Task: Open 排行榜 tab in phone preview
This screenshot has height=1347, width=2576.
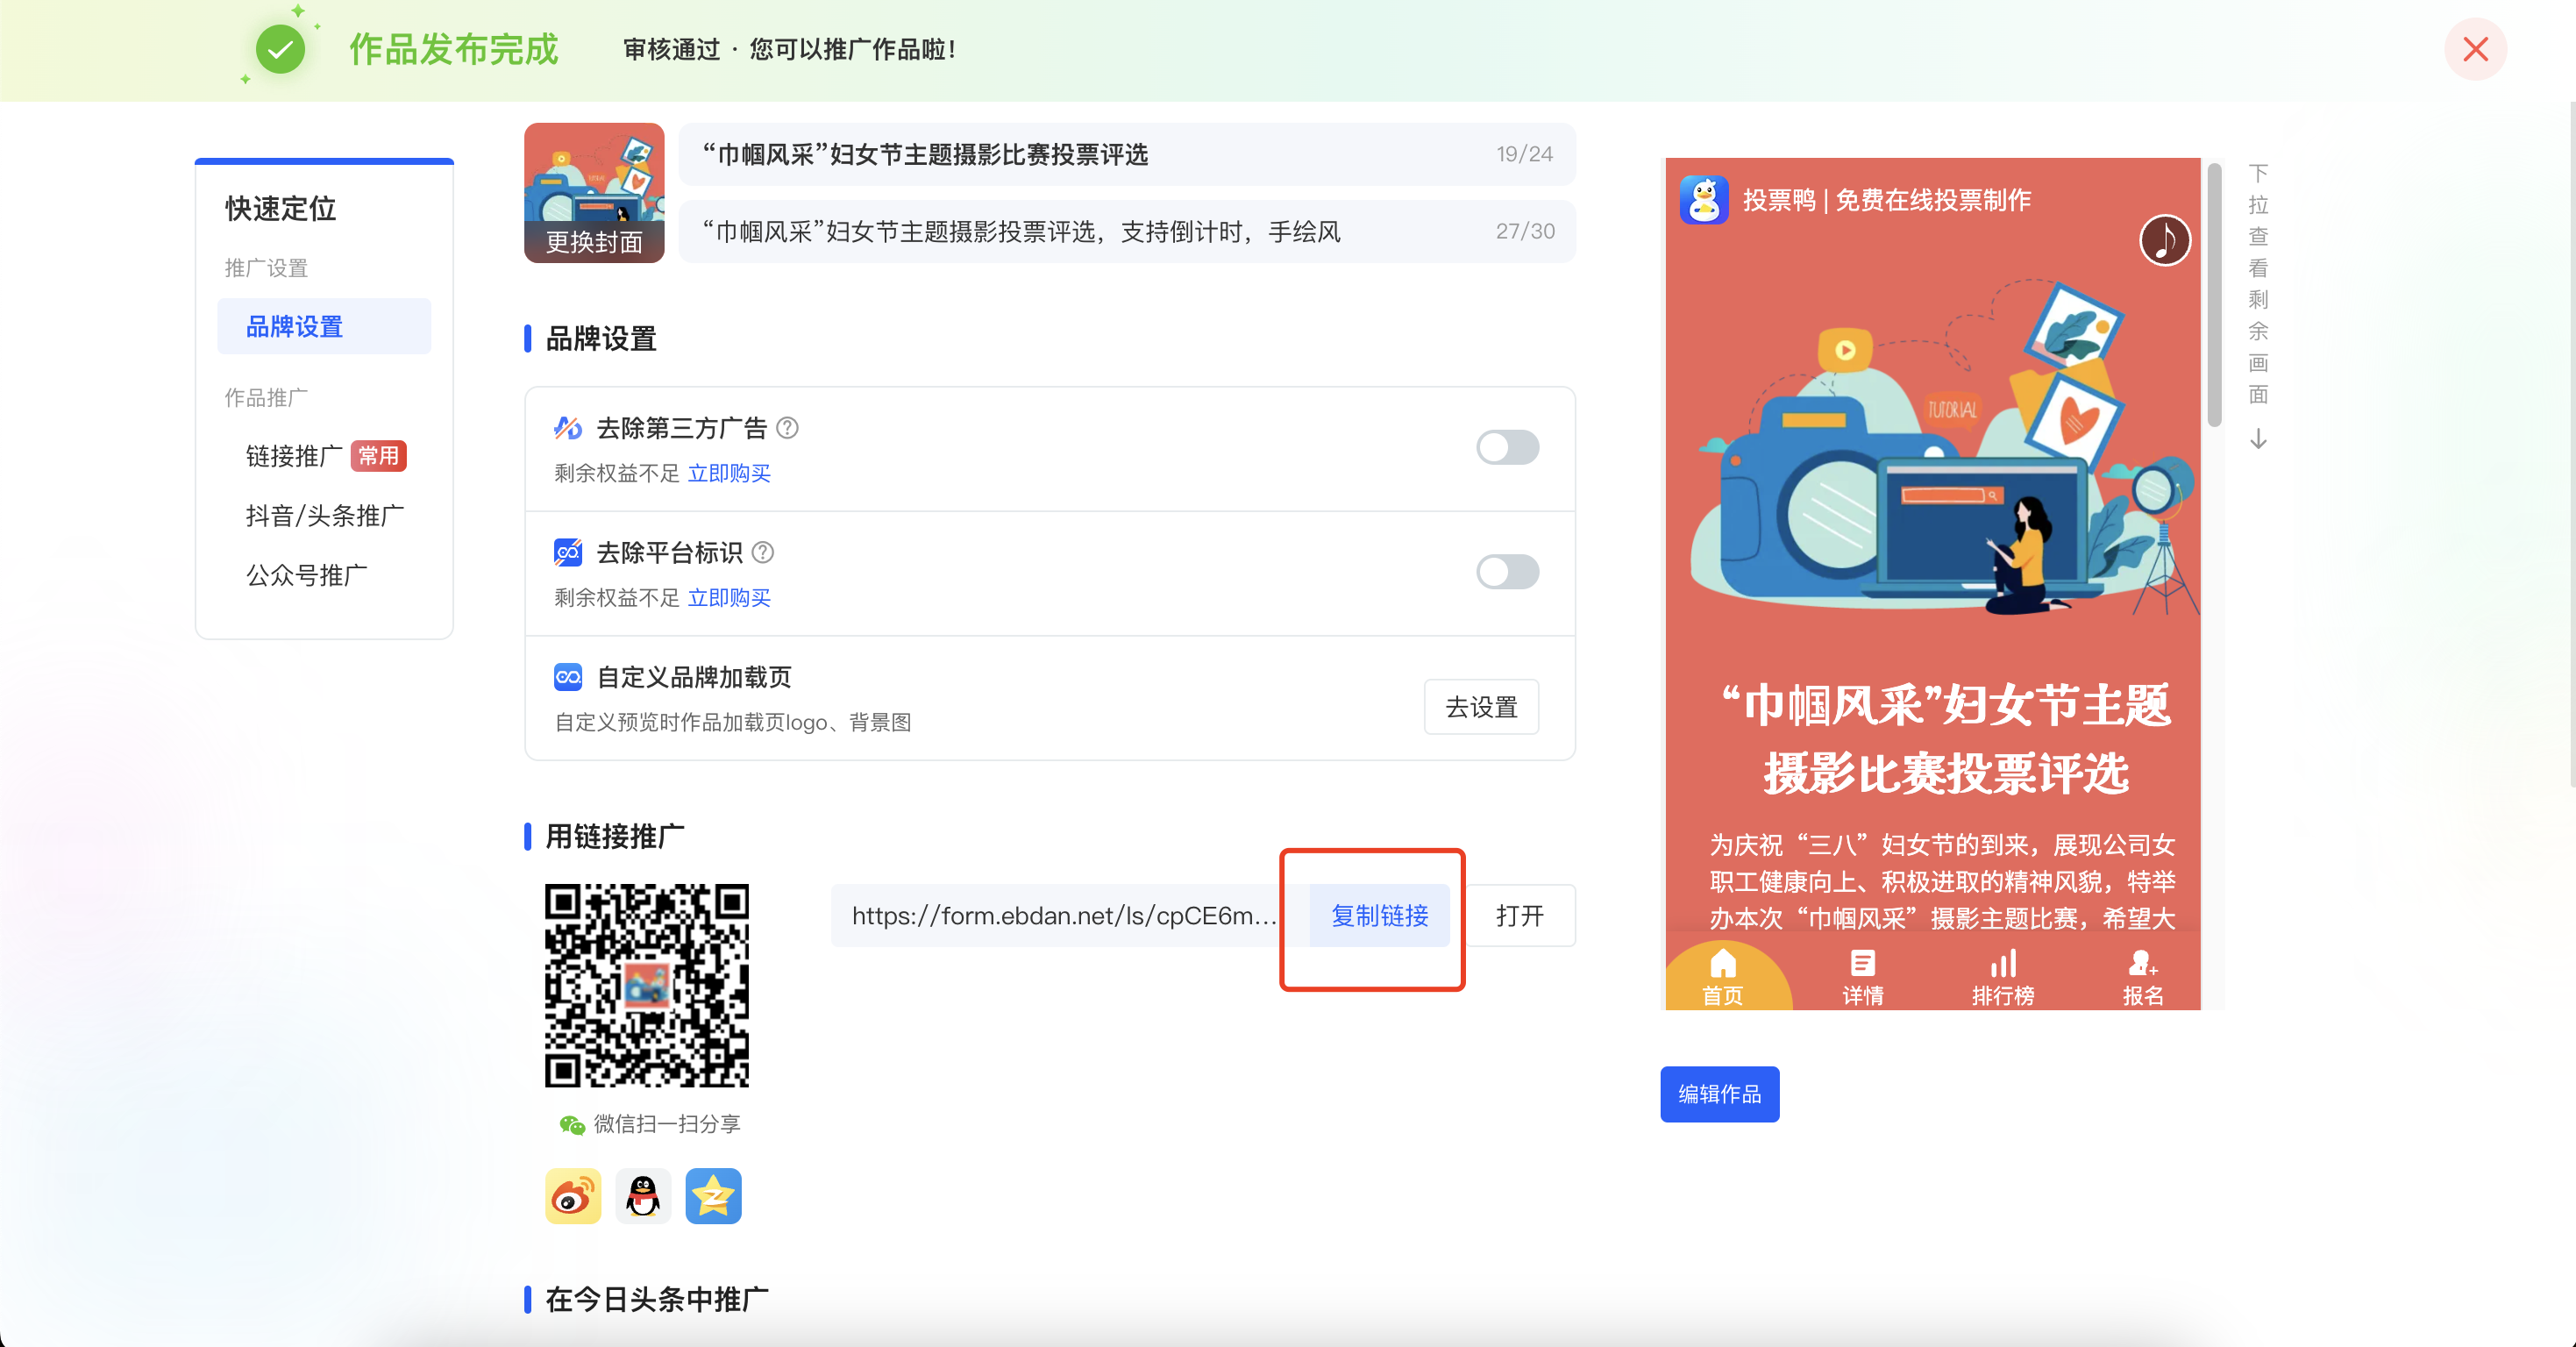Action: tap(2002, 977)
